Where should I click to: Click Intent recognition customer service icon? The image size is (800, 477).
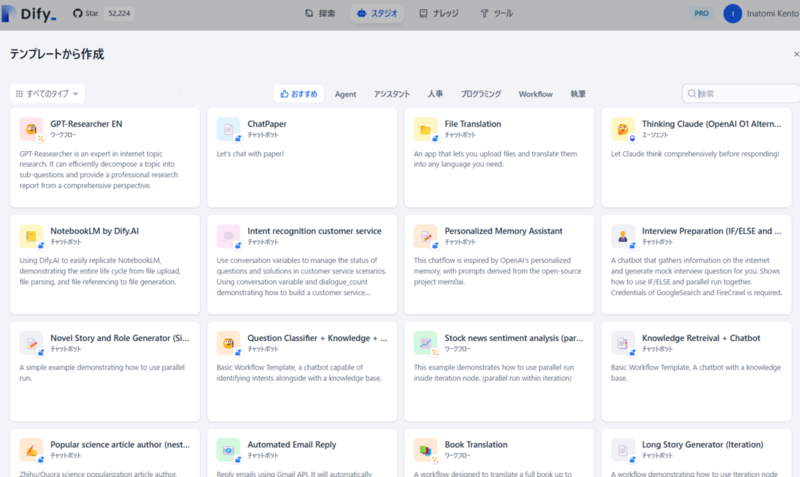point(228,236)
